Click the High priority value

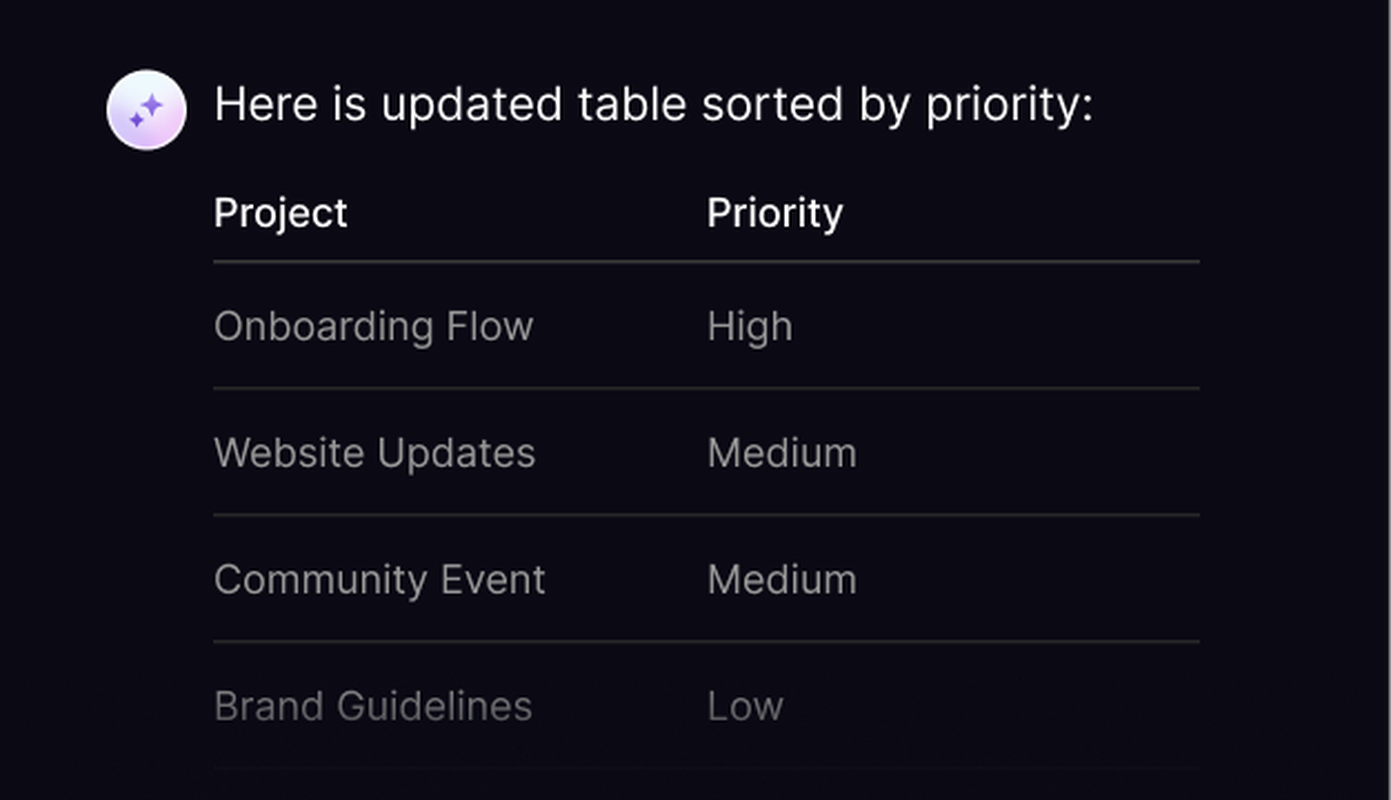(749, 327)
